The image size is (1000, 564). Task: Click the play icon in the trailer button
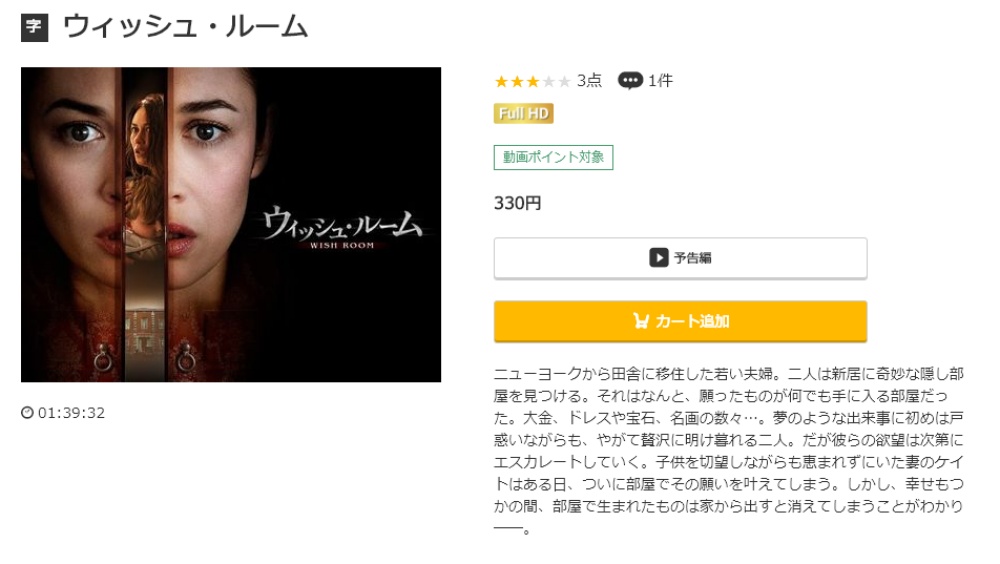pyautogui.click(x=659, y=258)
